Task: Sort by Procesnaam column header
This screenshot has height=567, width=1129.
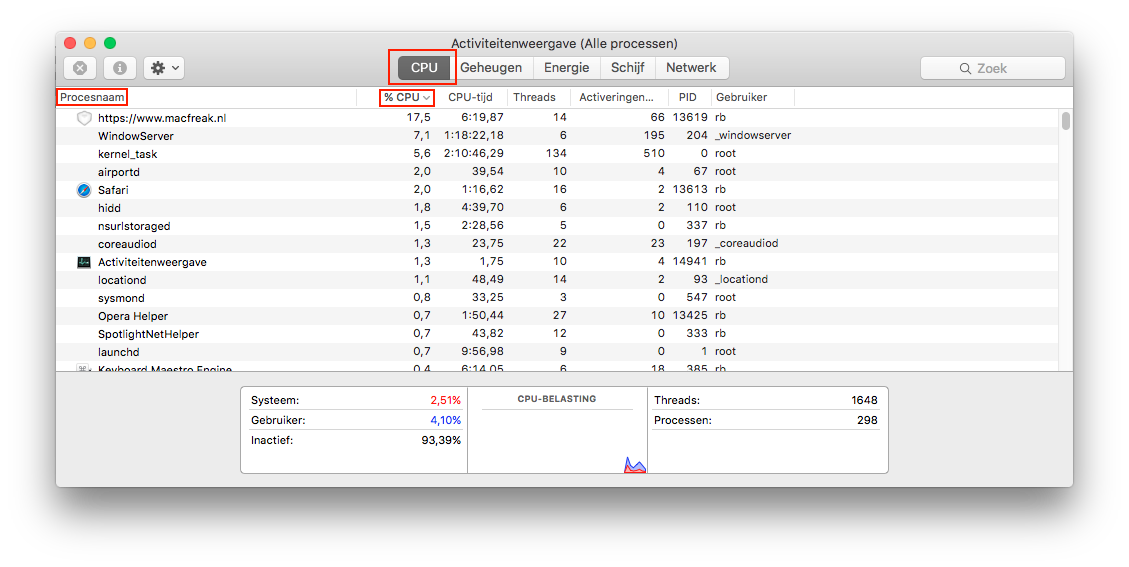Action: [x=92, y=97]
